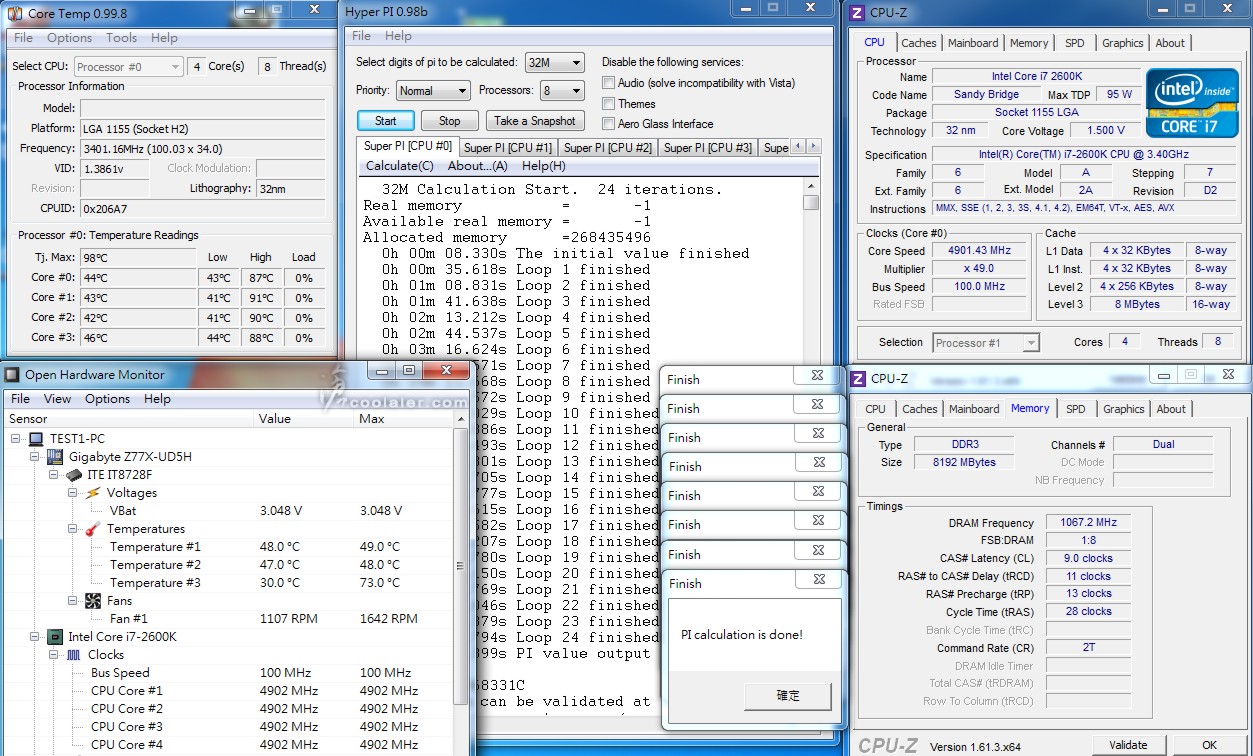Image resolution: width=1253 pixels, height=756 pixels.
Task: Click the Clocks waveform icon
Action: click(x=74, y=655)
